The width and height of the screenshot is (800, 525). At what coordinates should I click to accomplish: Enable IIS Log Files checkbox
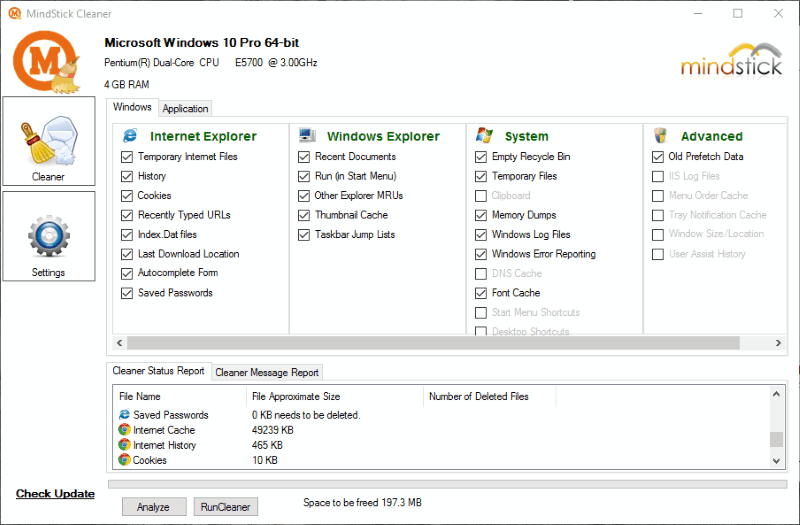(x=658, y=177)
